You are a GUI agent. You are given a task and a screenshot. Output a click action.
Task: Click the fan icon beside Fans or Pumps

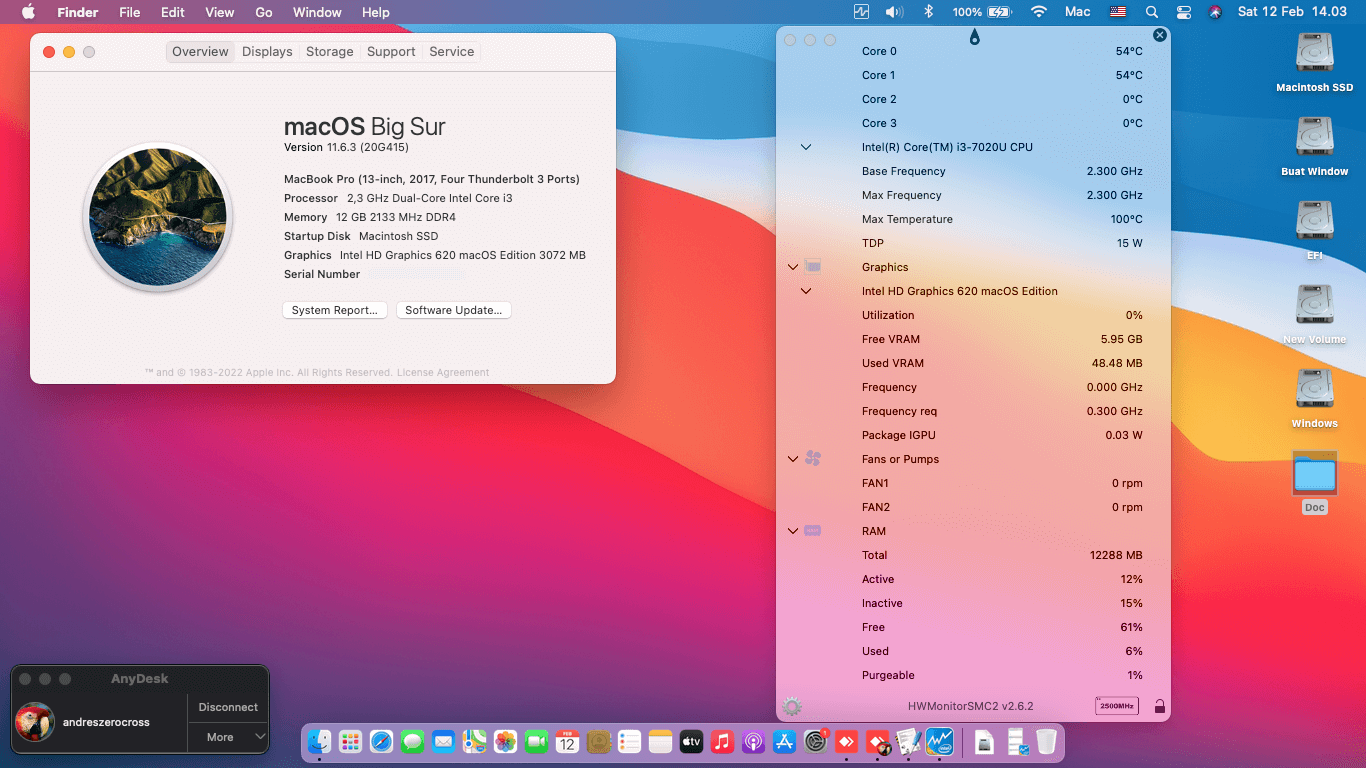[x=813, y=459]
